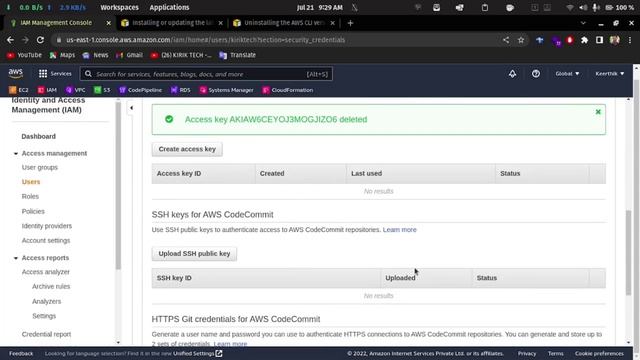This screenshot has width=640, height=360.
Task: Open Maps bookmark
Action: 62,55
